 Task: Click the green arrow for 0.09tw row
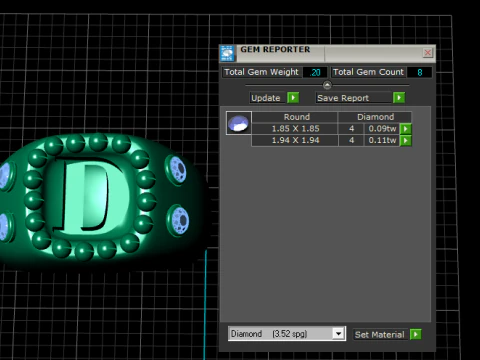tap(406, 129)
